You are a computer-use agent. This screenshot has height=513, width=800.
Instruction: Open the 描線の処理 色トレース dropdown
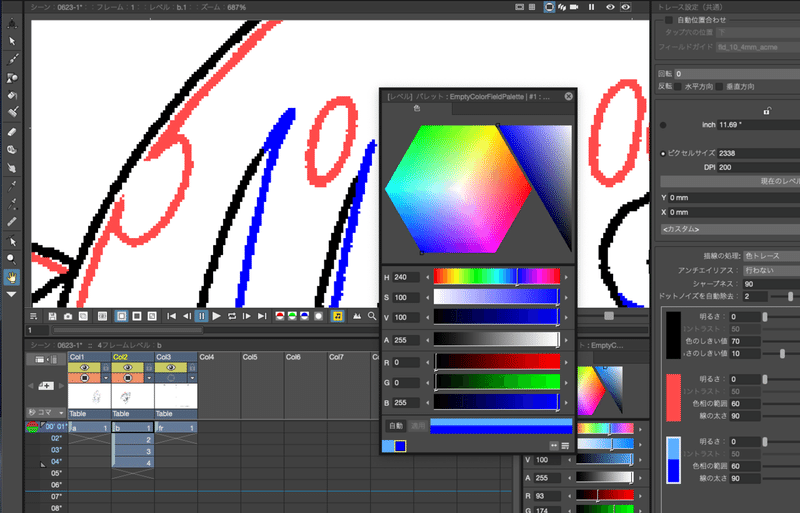[x=771, y=256]
